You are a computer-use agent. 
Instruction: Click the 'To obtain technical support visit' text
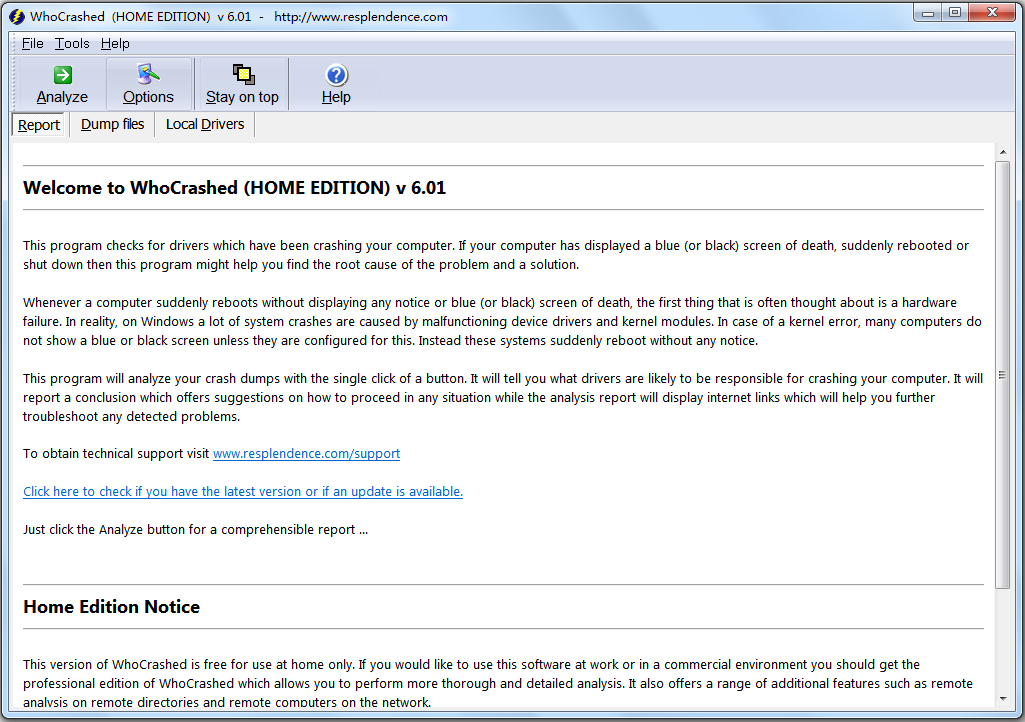pos(116,454)
